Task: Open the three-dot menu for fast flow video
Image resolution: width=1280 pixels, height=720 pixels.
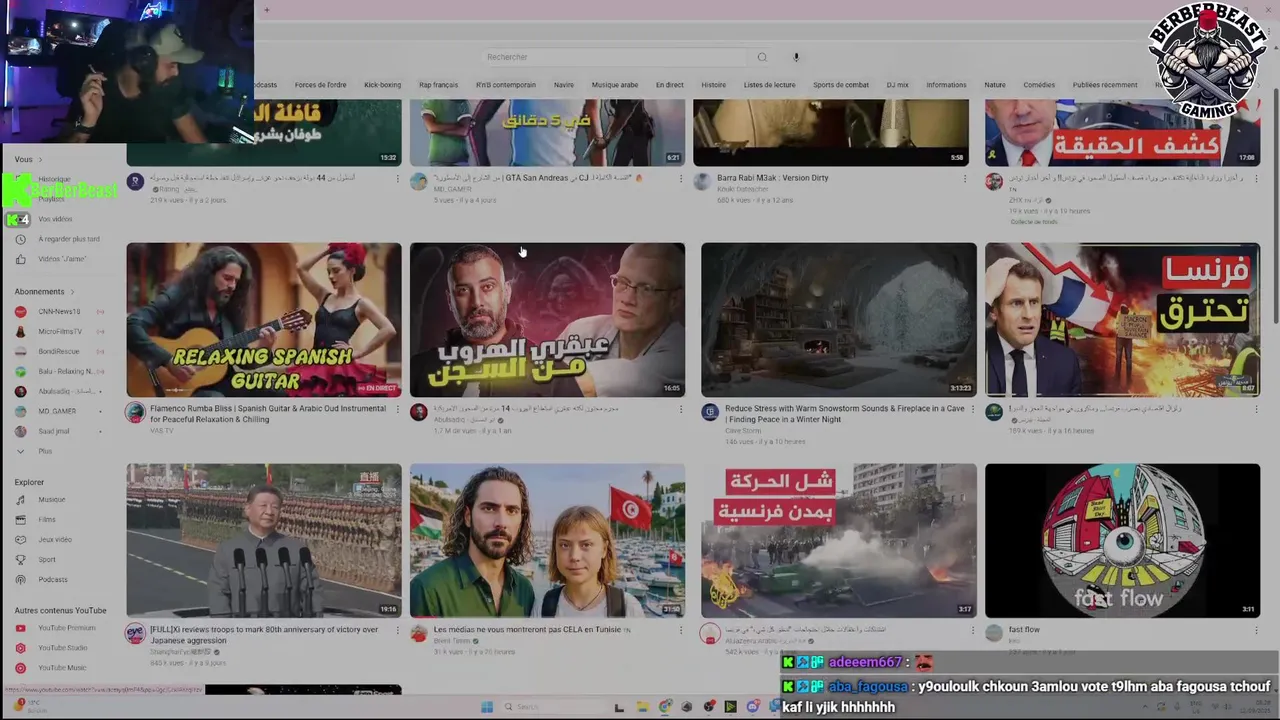Action: point(1256,630)
